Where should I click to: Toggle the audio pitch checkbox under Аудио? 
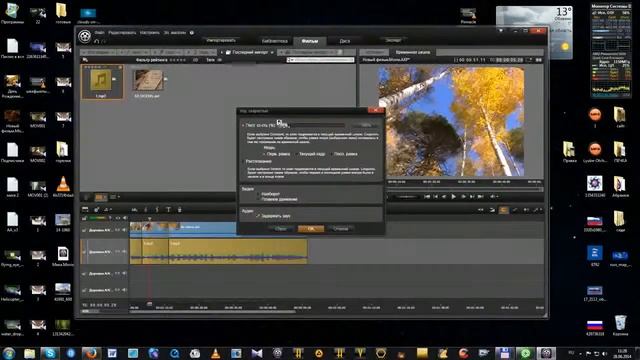[x=258, y=216]
